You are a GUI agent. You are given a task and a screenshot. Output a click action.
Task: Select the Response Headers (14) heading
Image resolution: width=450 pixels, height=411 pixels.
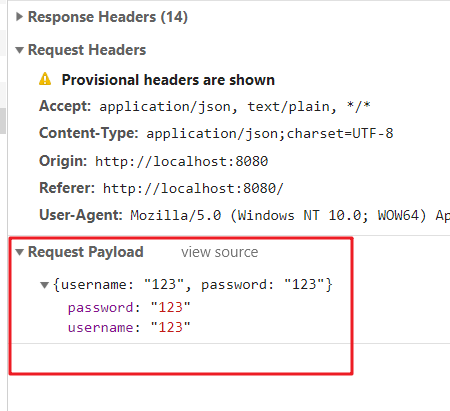click(x=108, y=17)
